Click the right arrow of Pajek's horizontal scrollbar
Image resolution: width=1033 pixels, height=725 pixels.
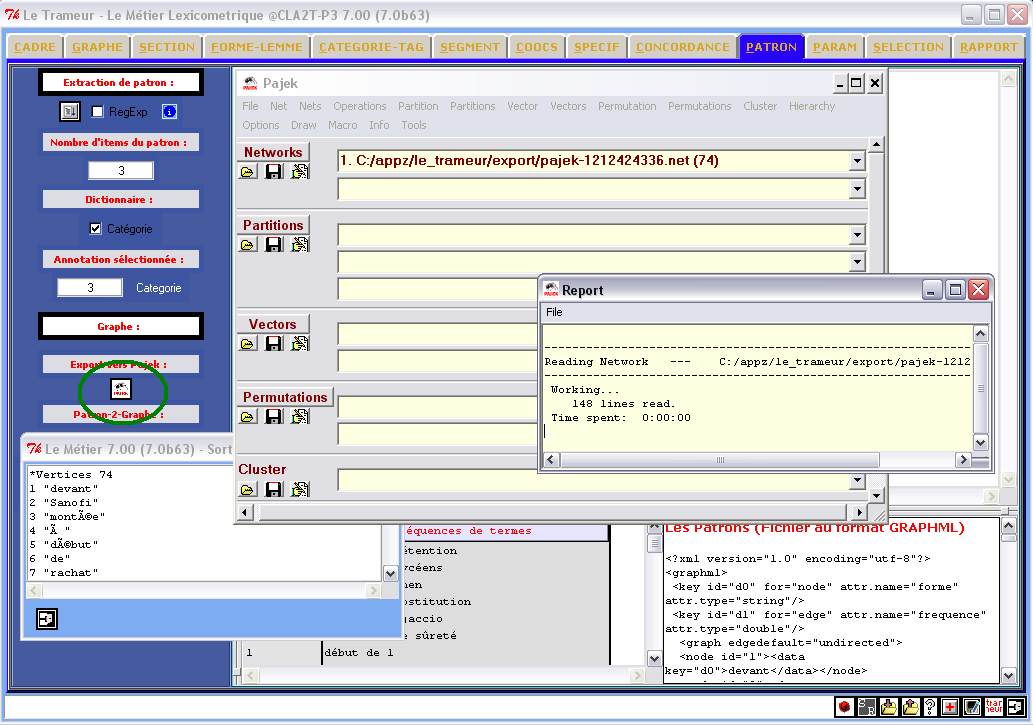coord(859,512)
